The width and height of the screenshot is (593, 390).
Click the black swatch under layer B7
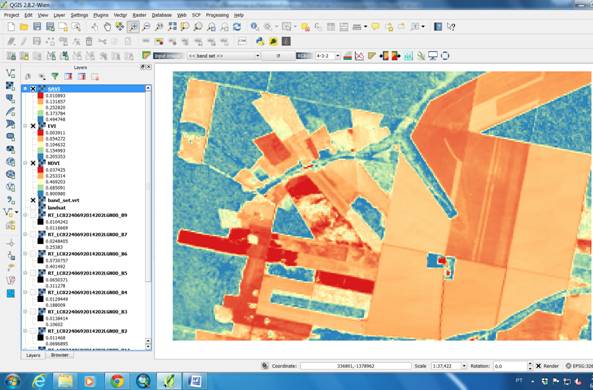click(40, 241)
